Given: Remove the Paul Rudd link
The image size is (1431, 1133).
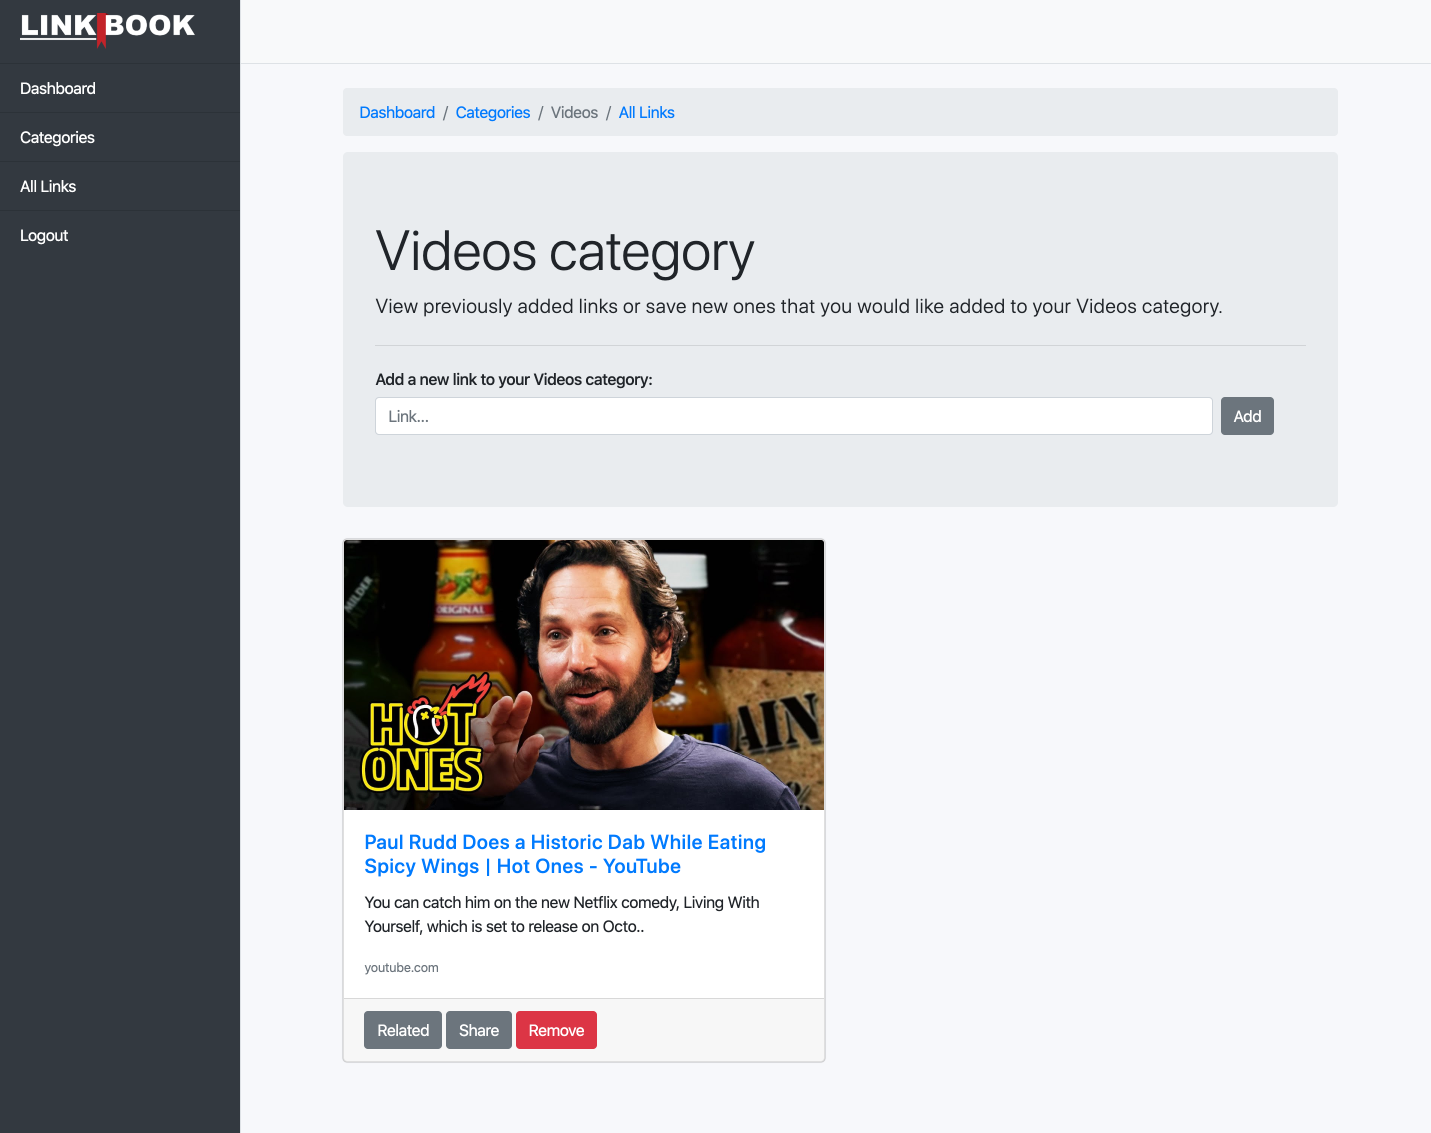Looking at the screenshot, I should tap(556, 1030).
